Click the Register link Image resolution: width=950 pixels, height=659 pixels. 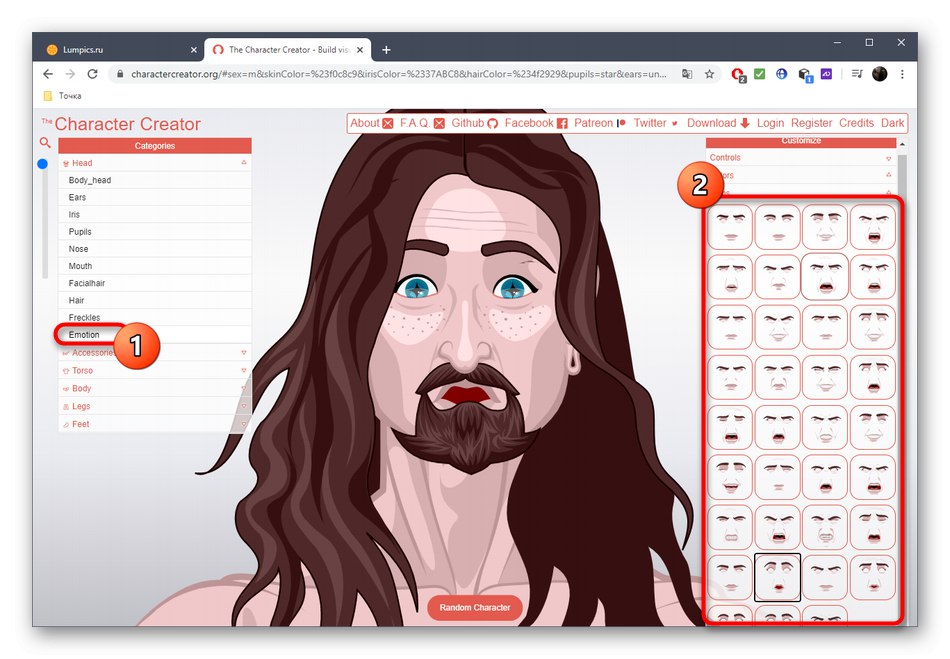coord(811,123)
